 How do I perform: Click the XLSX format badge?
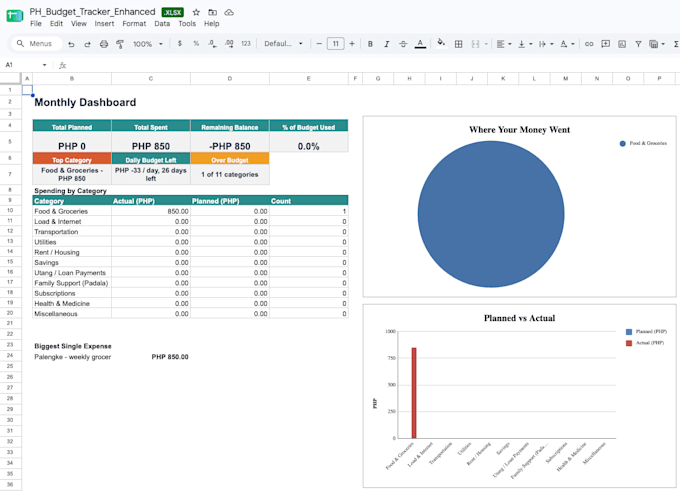pyautogui.click(x=173, y=12)
